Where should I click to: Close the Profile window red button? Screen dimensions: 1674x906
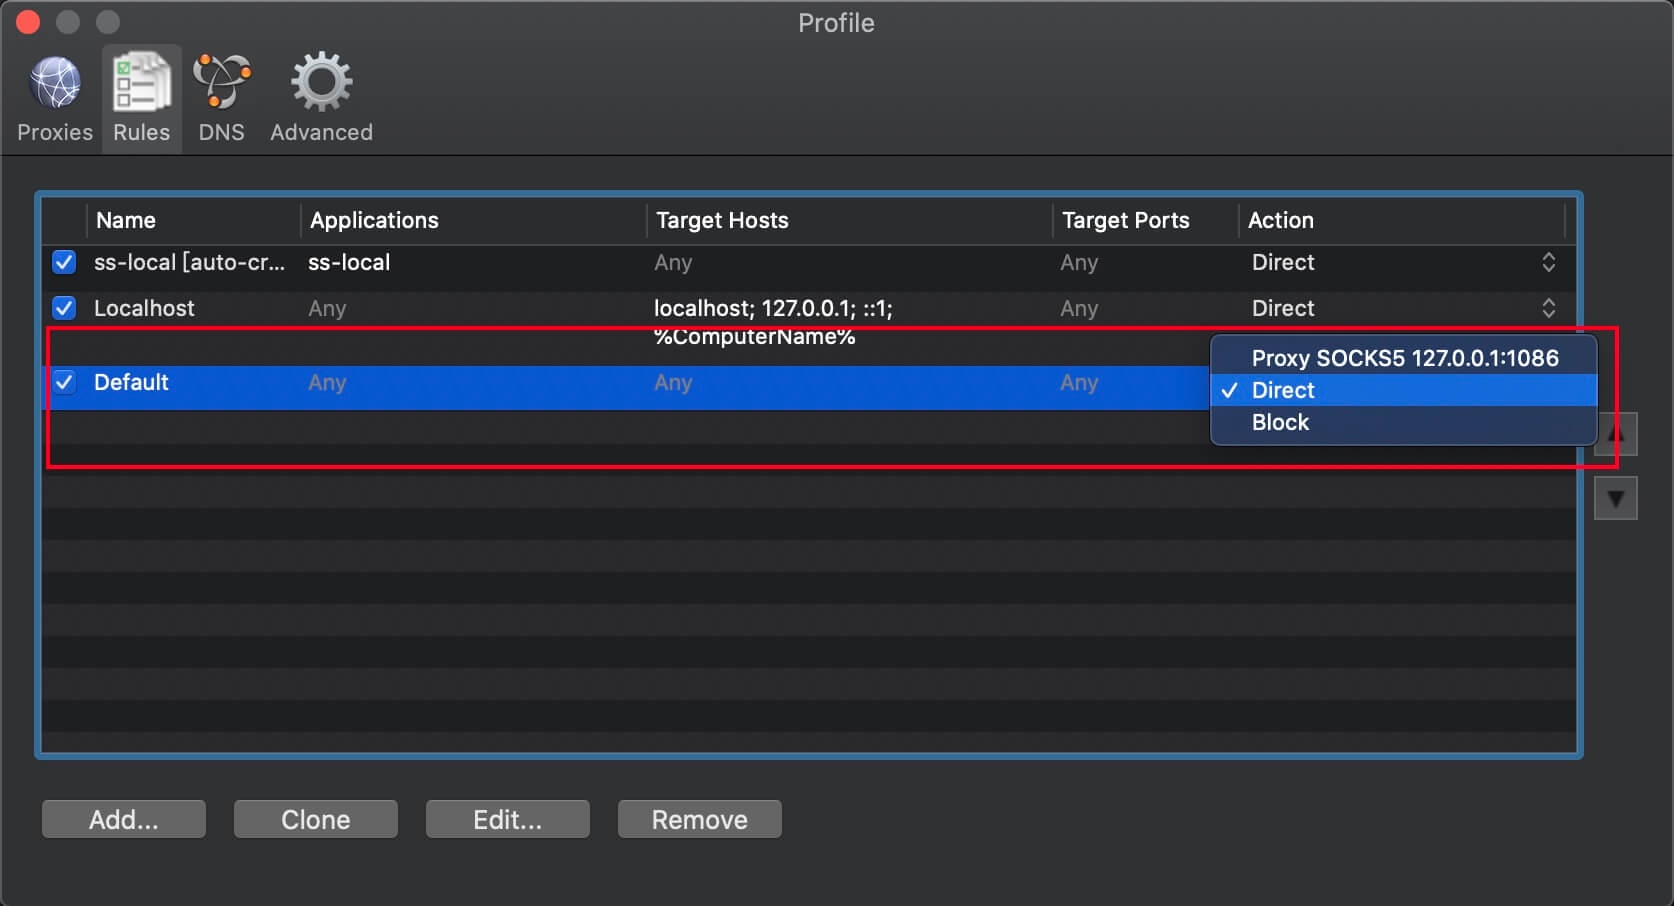(x=28, y=22)
